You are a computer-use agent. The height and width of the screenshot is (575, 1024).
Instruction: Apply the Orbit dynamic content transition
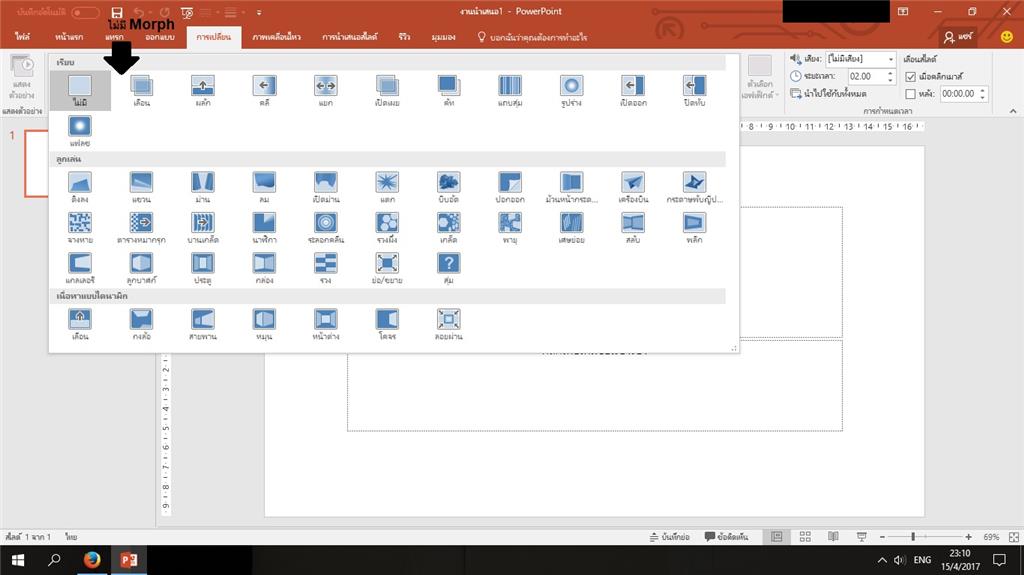point(387,324)
